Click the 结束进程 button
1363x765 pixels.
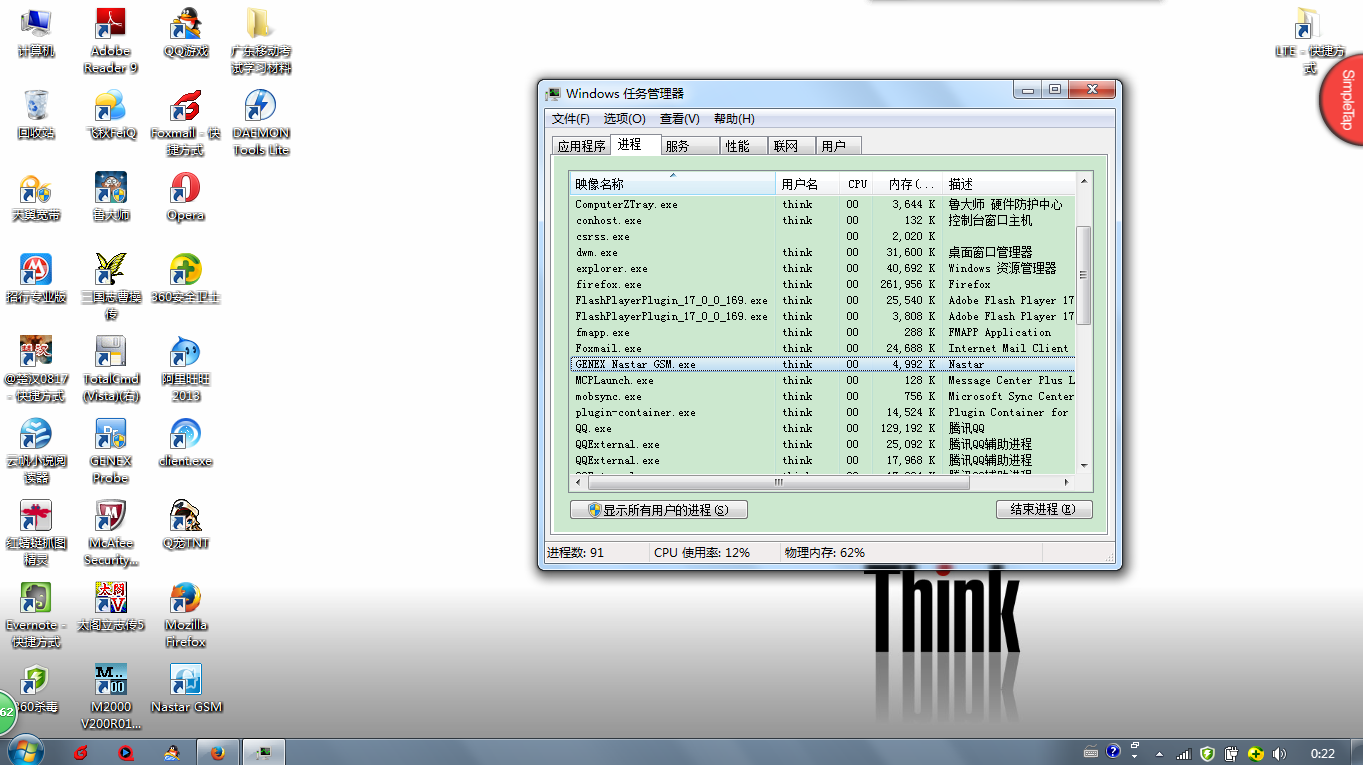point(1044,510)
